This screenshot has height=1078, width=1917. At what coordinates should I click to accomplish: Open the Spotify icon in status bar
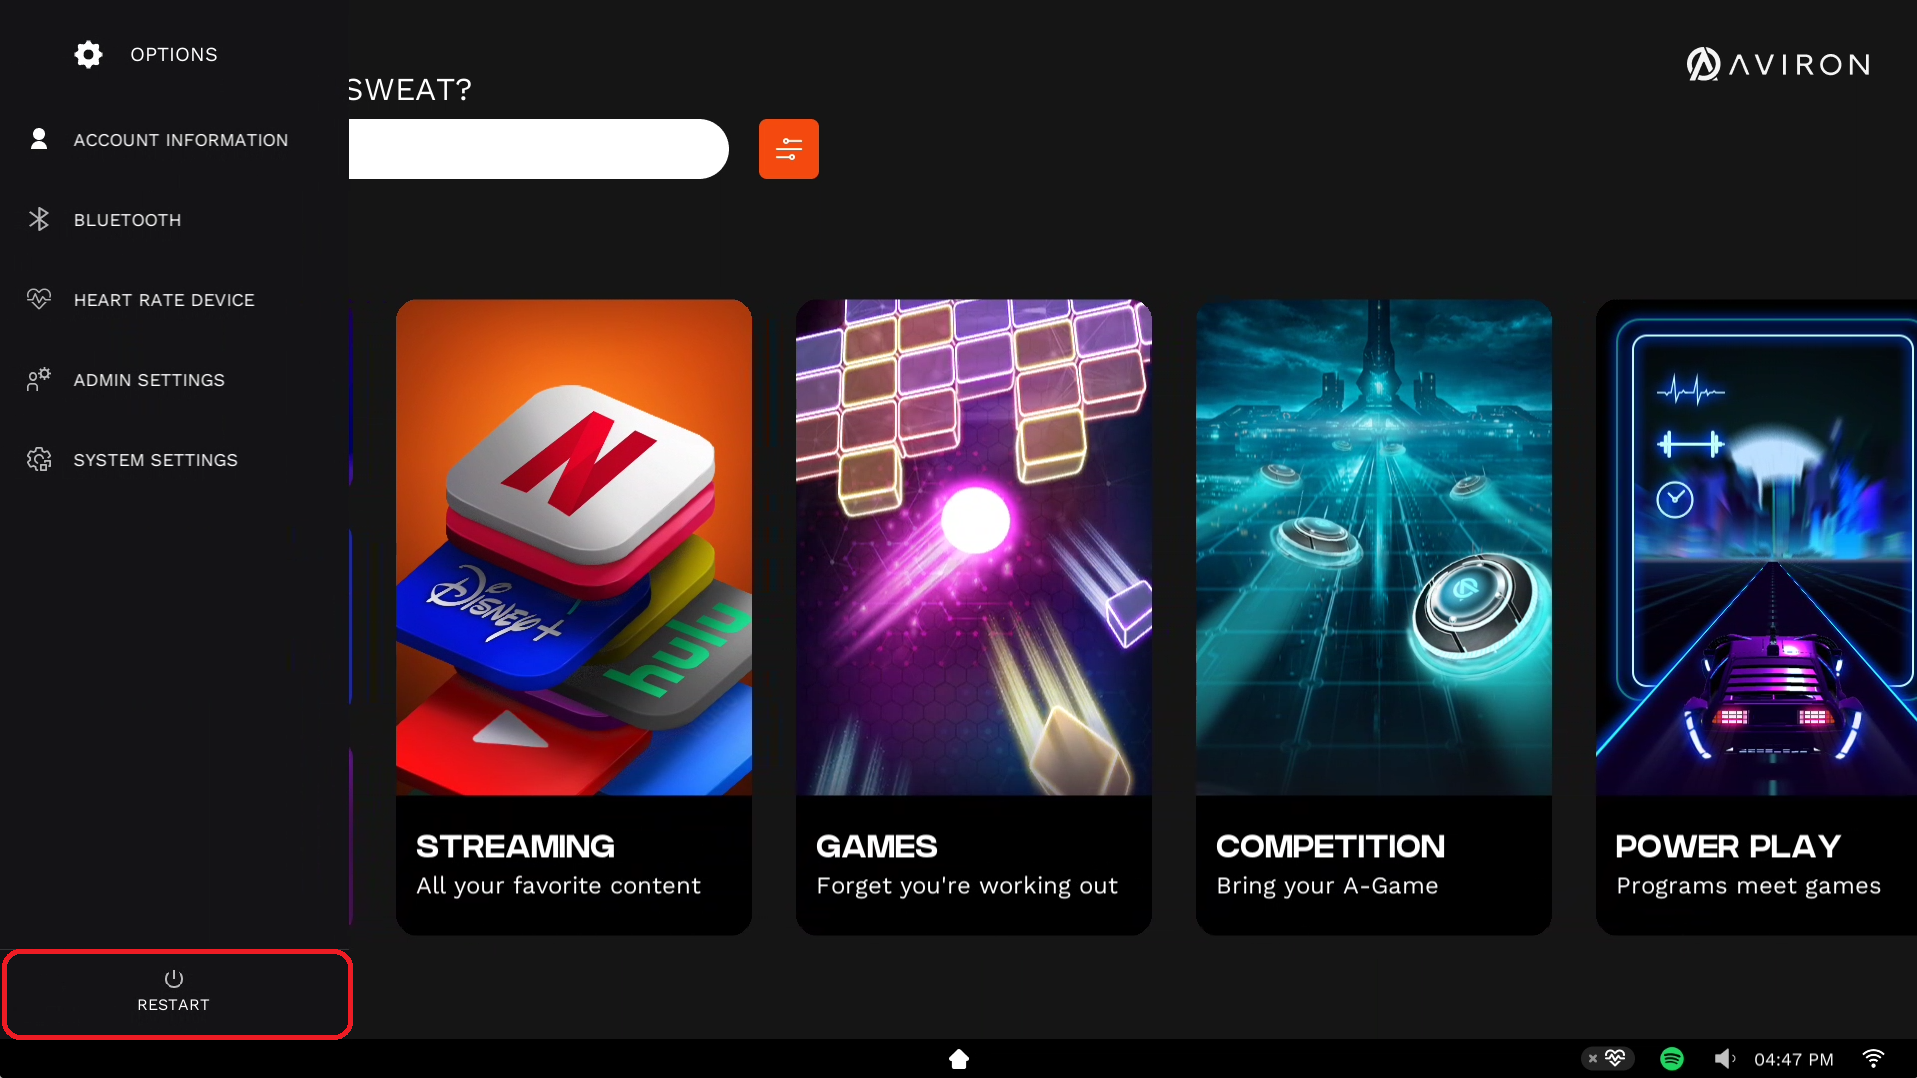(x=1671, y=1058)
